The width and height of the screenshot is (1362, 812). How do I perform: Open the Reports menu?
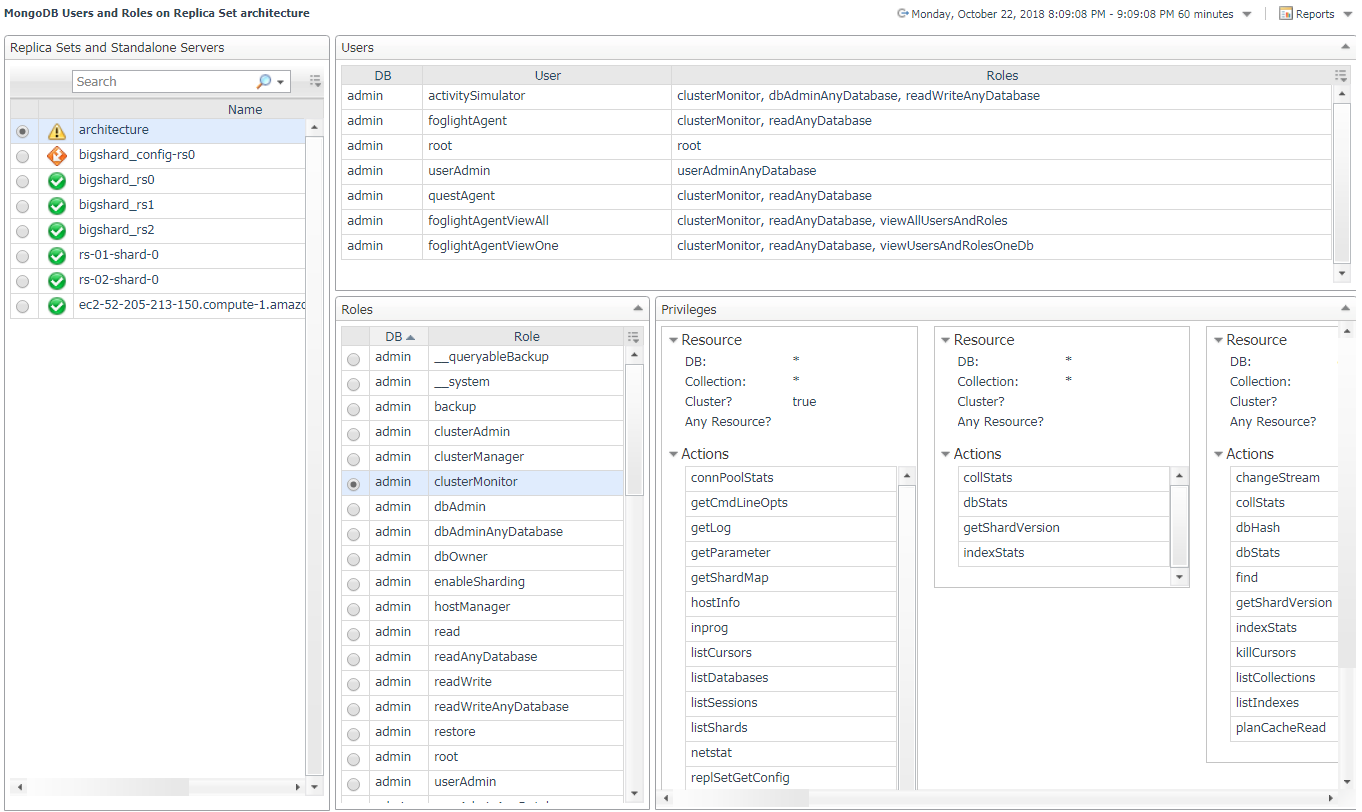[x=1315, y=14]
